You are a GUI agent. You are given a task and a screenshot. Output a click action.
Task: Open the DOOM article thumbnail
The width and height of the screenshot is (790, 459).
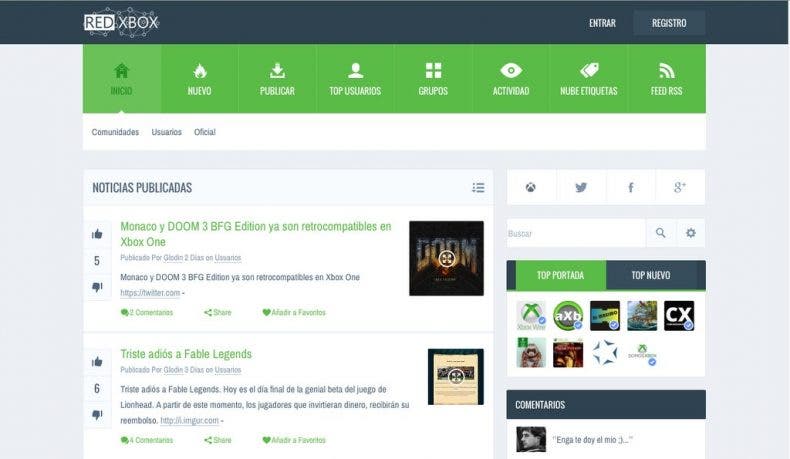click(x=446, y=258)
